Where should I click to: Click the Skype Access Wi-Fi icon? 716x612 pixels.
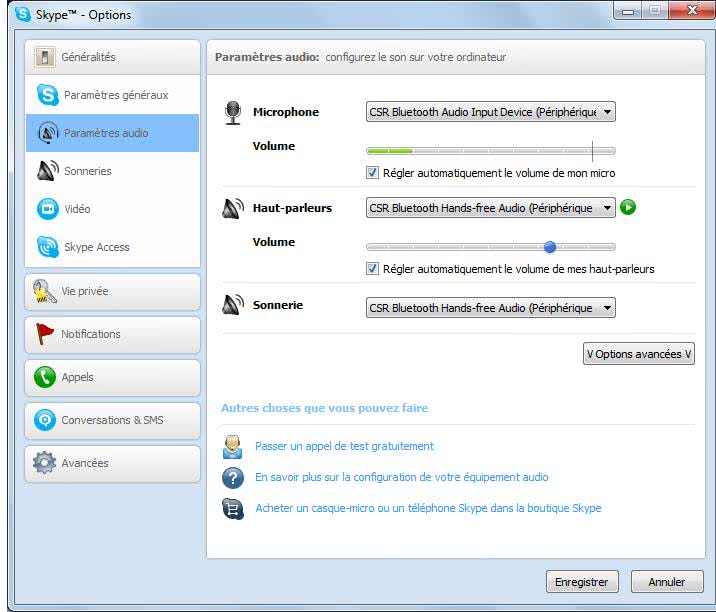coord(47,247)
